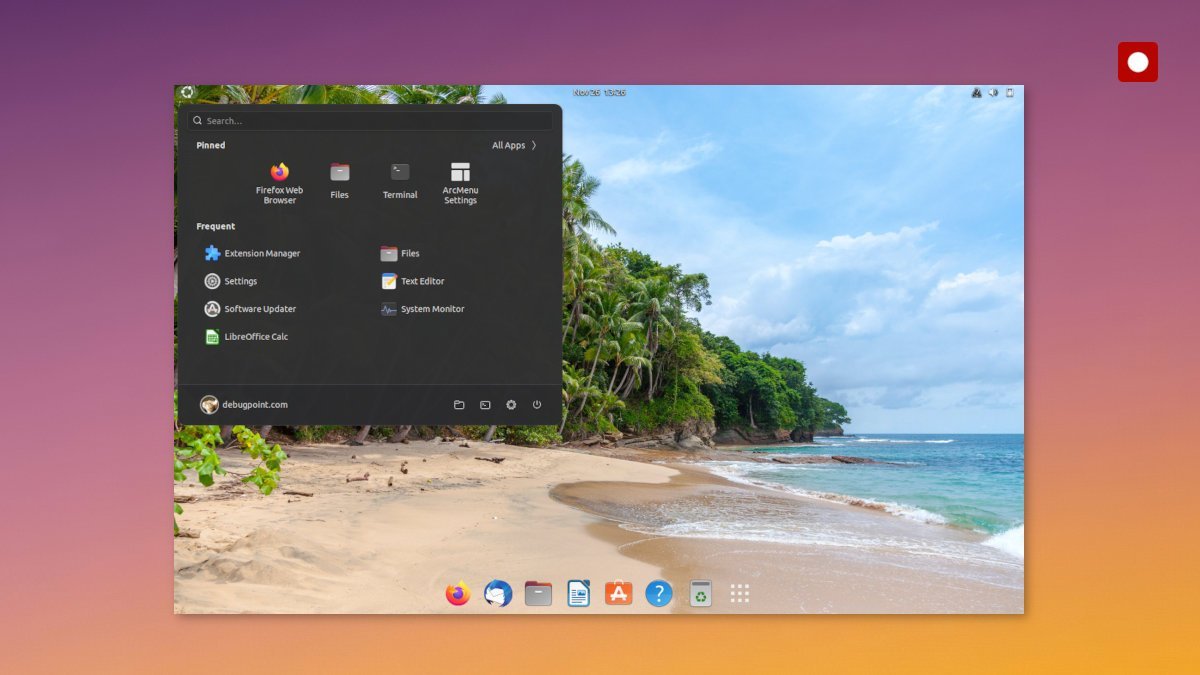The width and height of the screenshot is (1200, 675).
Task: Open Thunderbird from the dock
Action: (497, 593)
